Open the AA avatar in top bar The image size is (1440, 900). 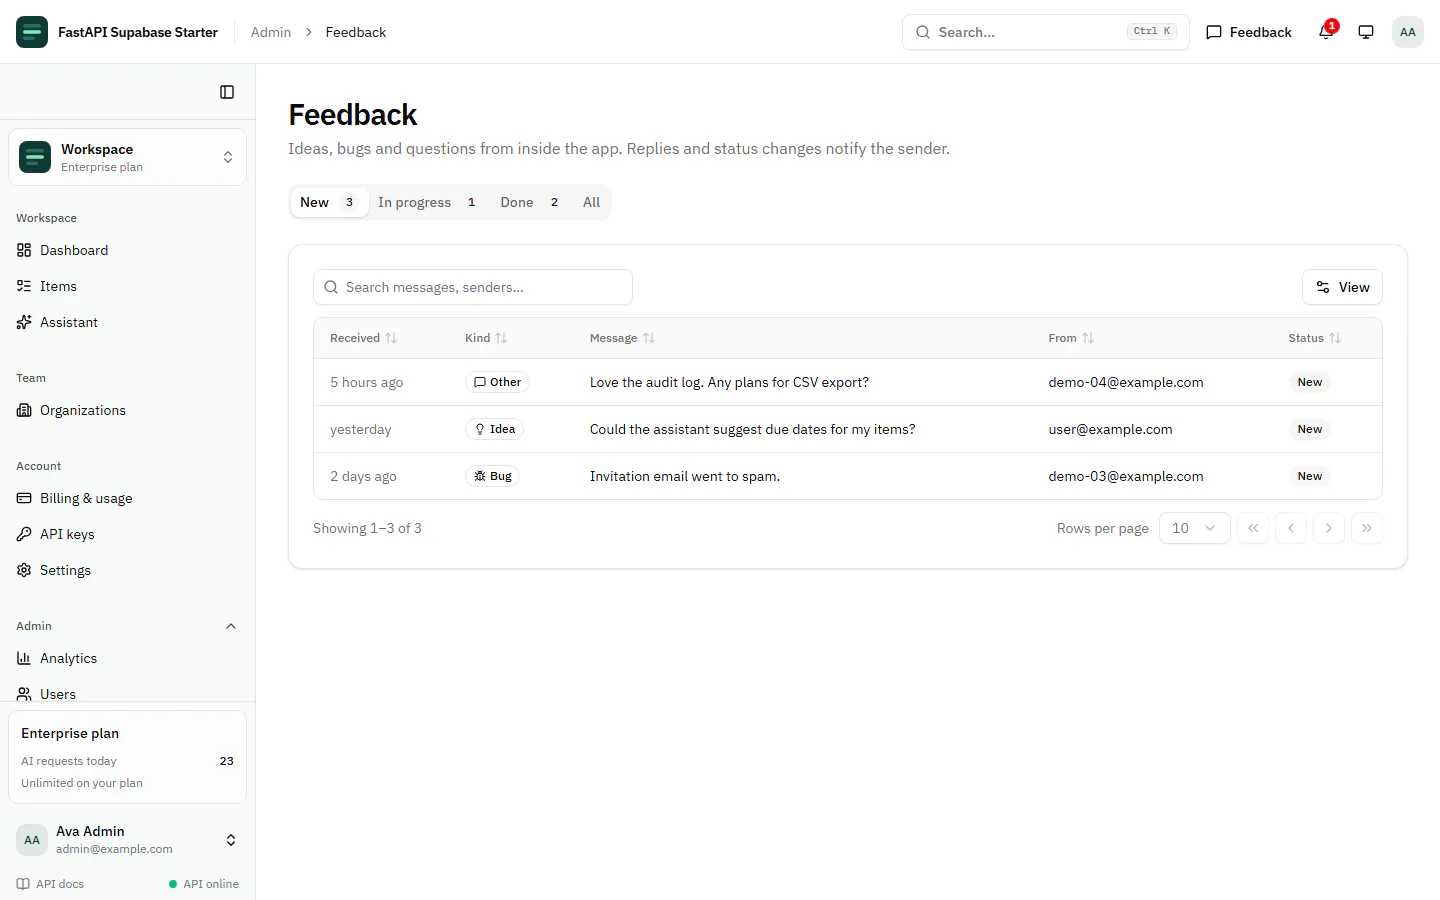[1408, 32]
